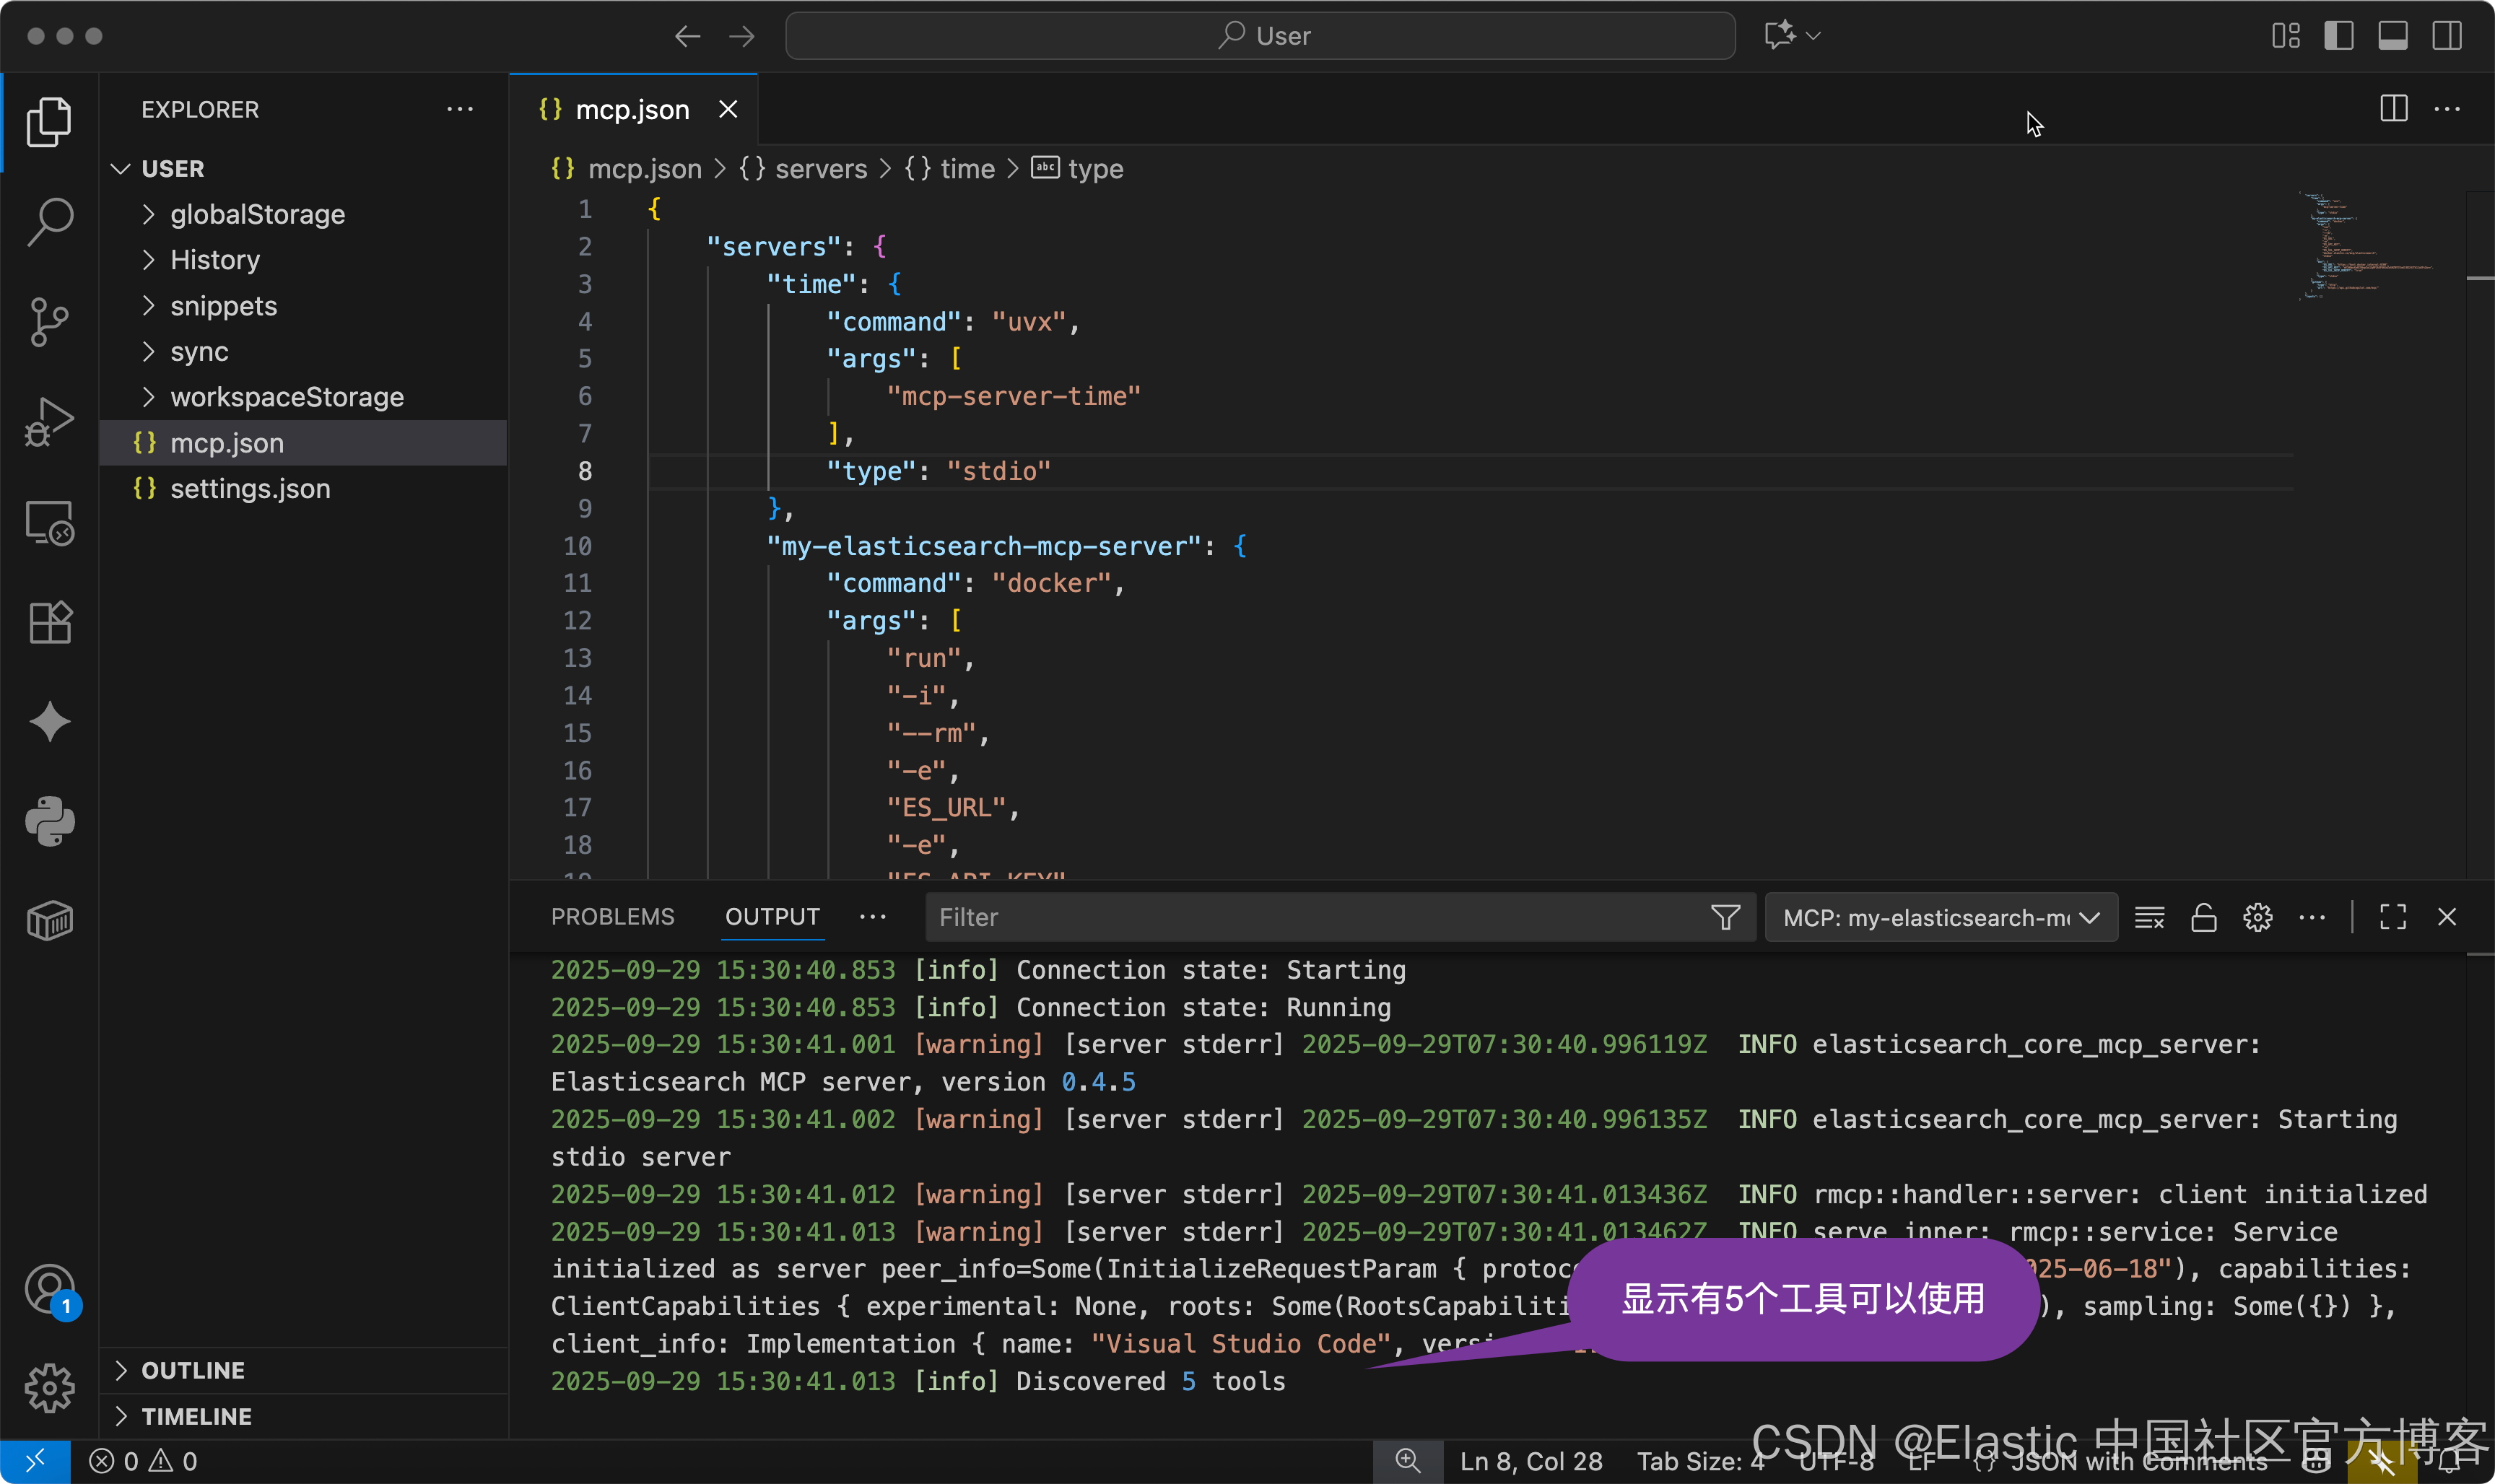Toggle the bottom panel visibility
Screen dimensions: 2495x1484
[x=2393, y=36]
